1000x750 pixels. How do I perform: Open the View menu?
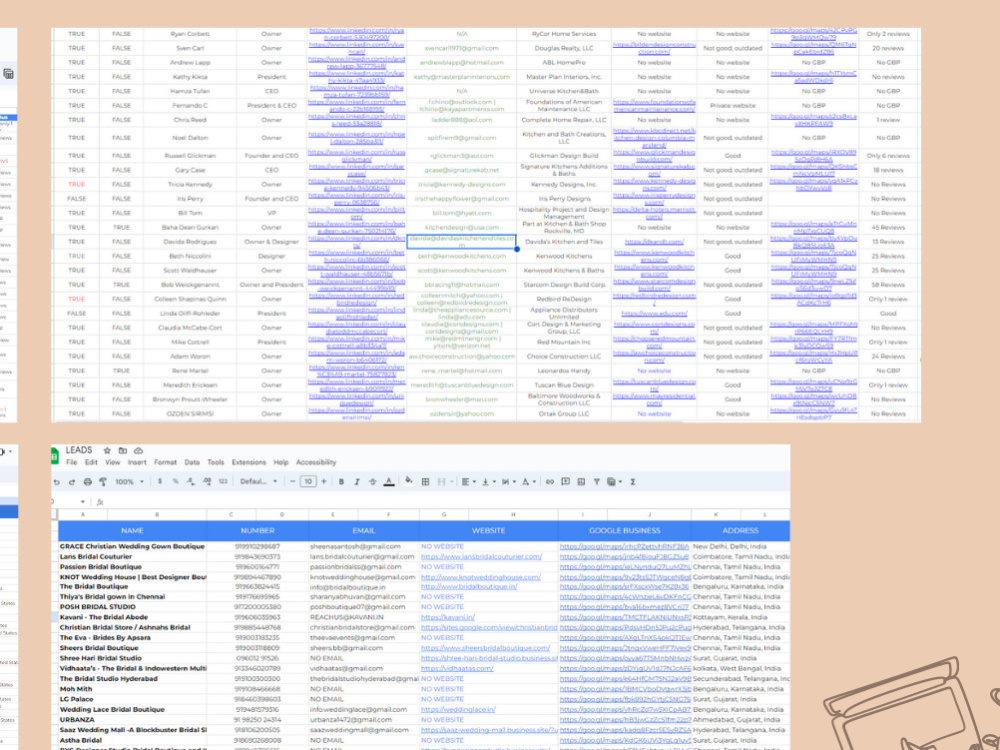(113, 462)
